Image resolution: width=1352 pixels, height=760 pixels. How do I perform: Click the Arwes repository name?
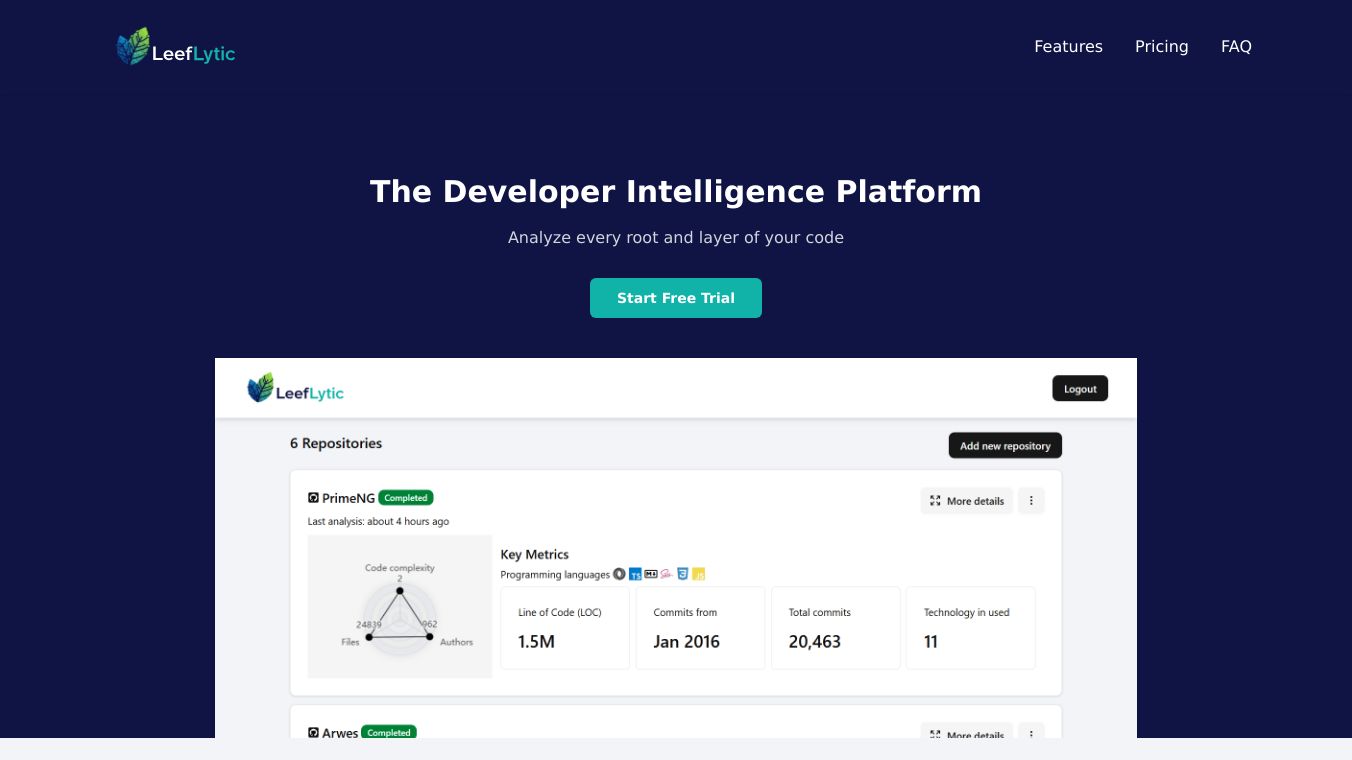point(340,733)
